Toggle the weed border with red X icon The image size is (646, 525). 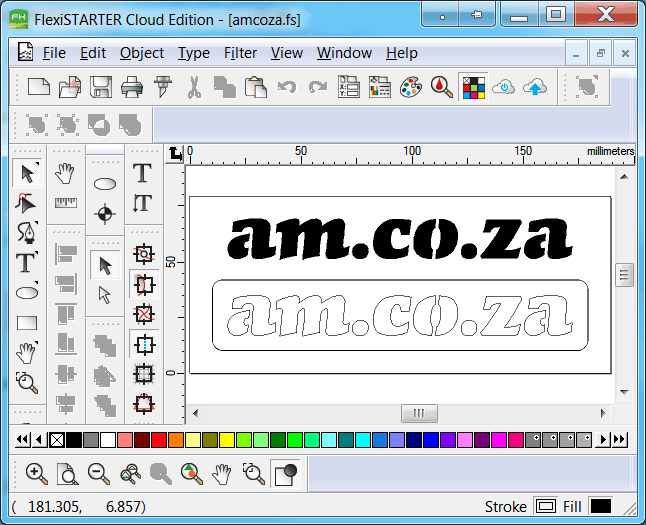coord(144,314)
